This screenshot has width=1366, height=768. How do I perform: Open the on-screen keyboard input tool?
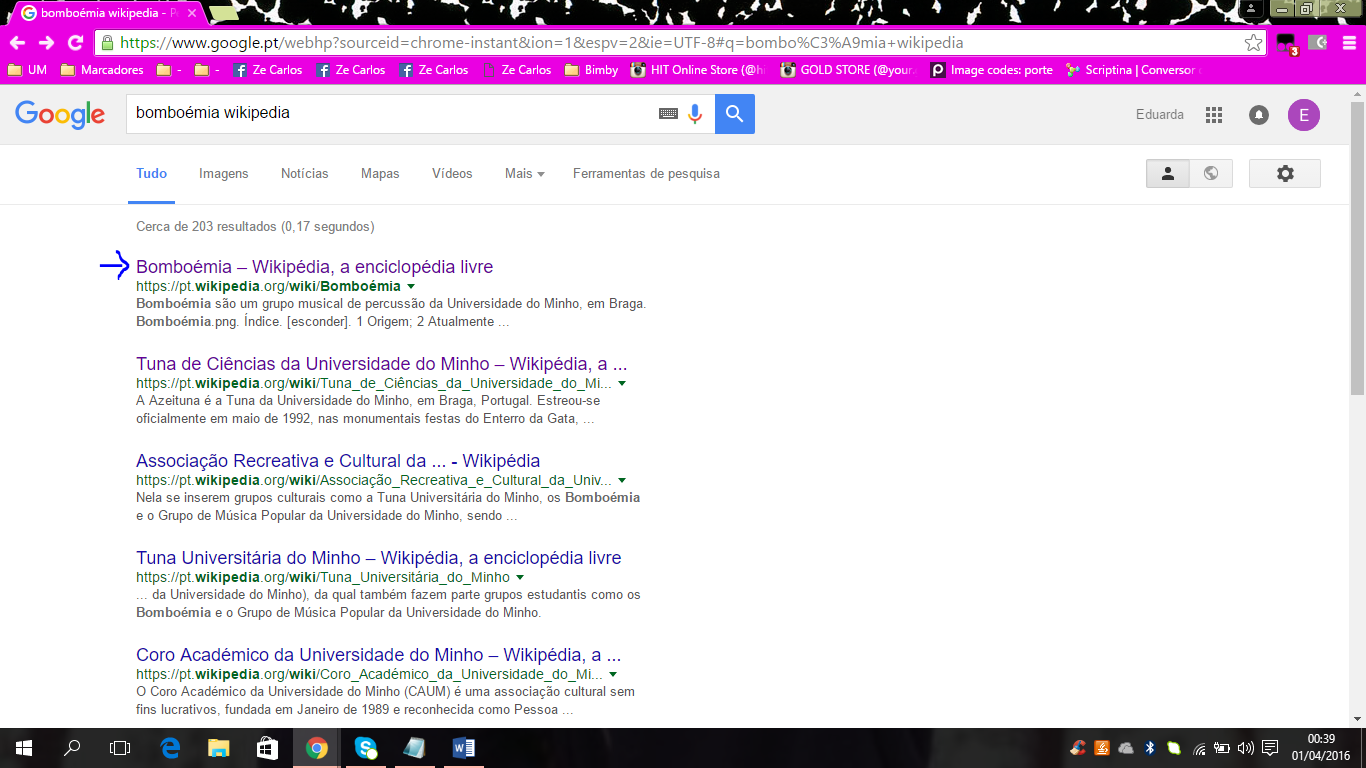click(x=668, y=114)
